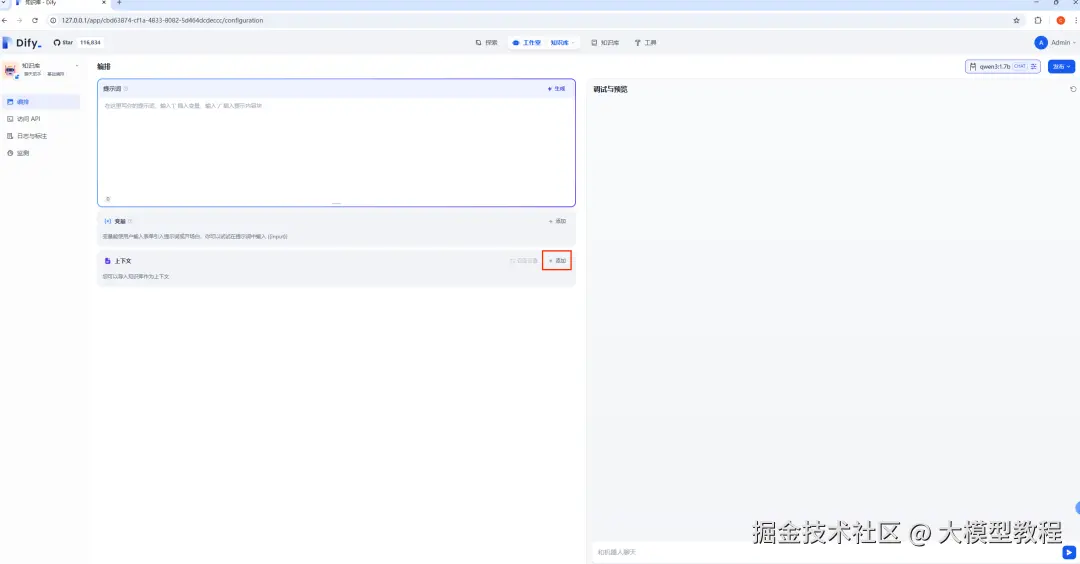Go to the 知识库 nav item in the top bar
Image resolution: width=1080 pixels, height=564 pixels.
[605, 43]
